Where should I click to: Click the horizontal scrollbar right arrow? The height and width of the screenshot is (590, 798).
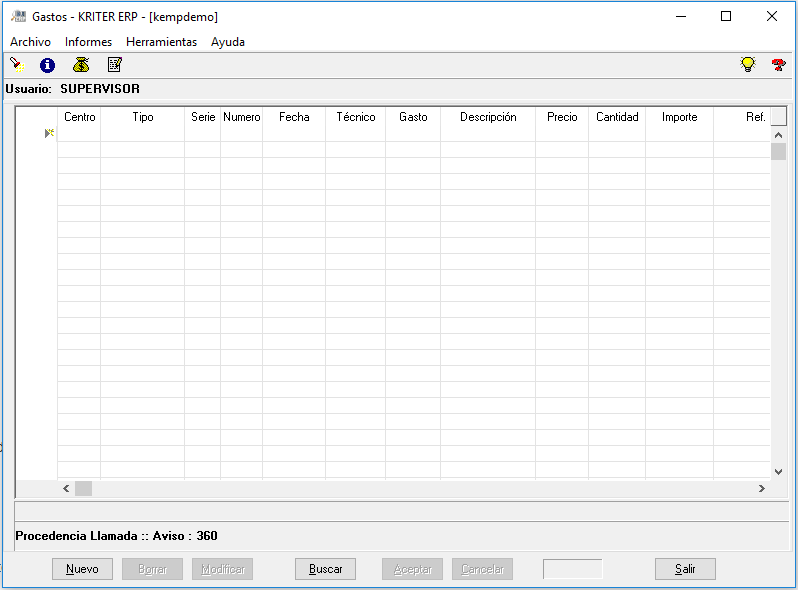click(761, 488)
